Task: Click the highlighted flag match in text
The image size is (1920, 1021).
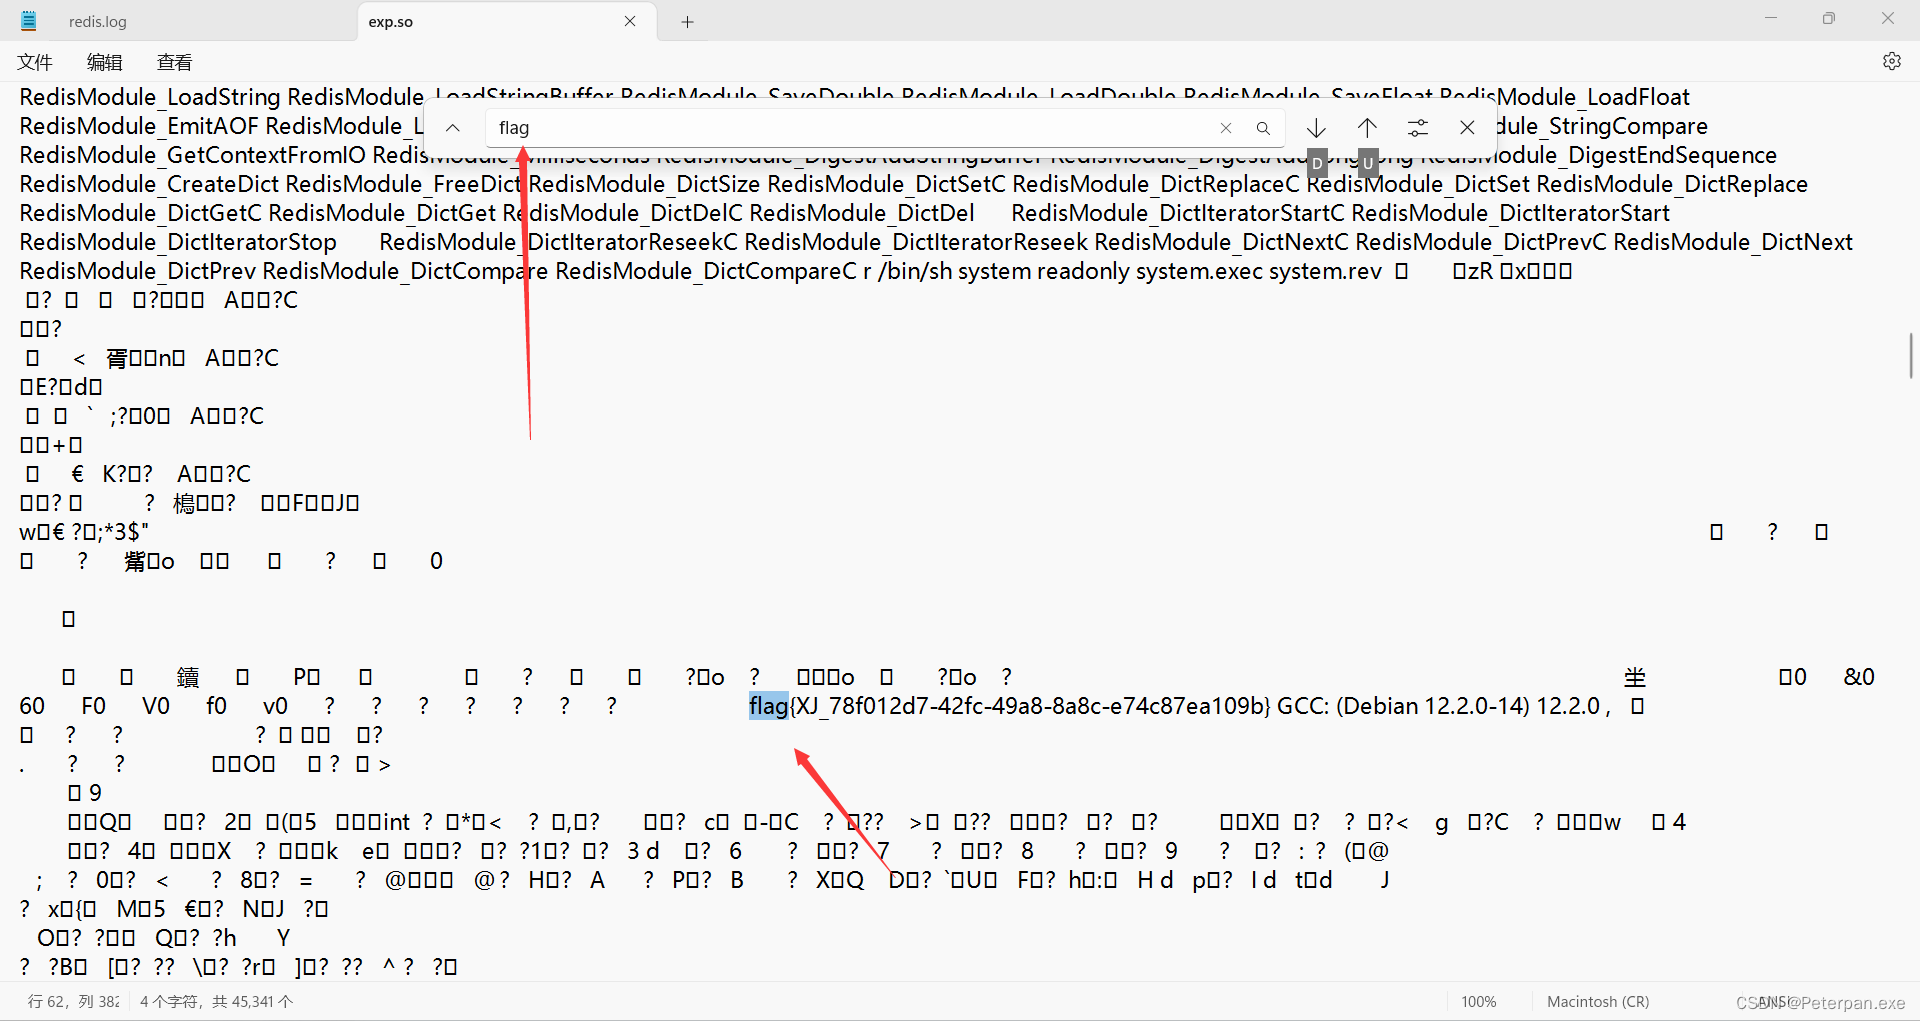Action: click(x=769, y=706)
